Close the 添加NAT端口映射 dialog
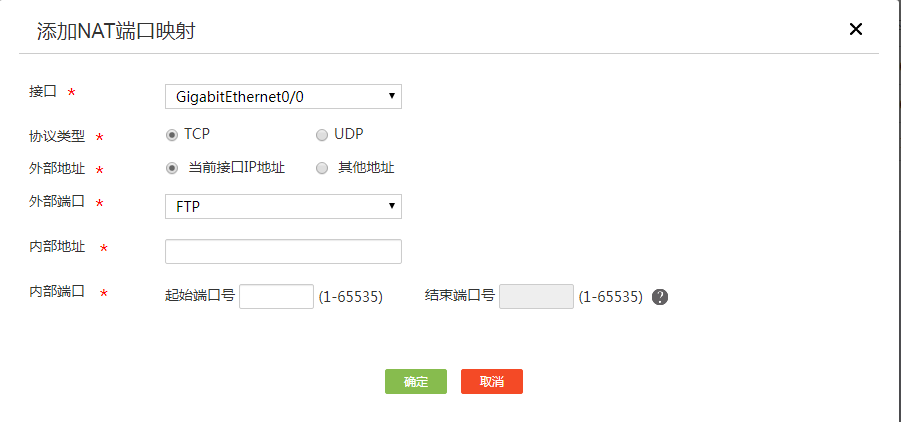 856,29
